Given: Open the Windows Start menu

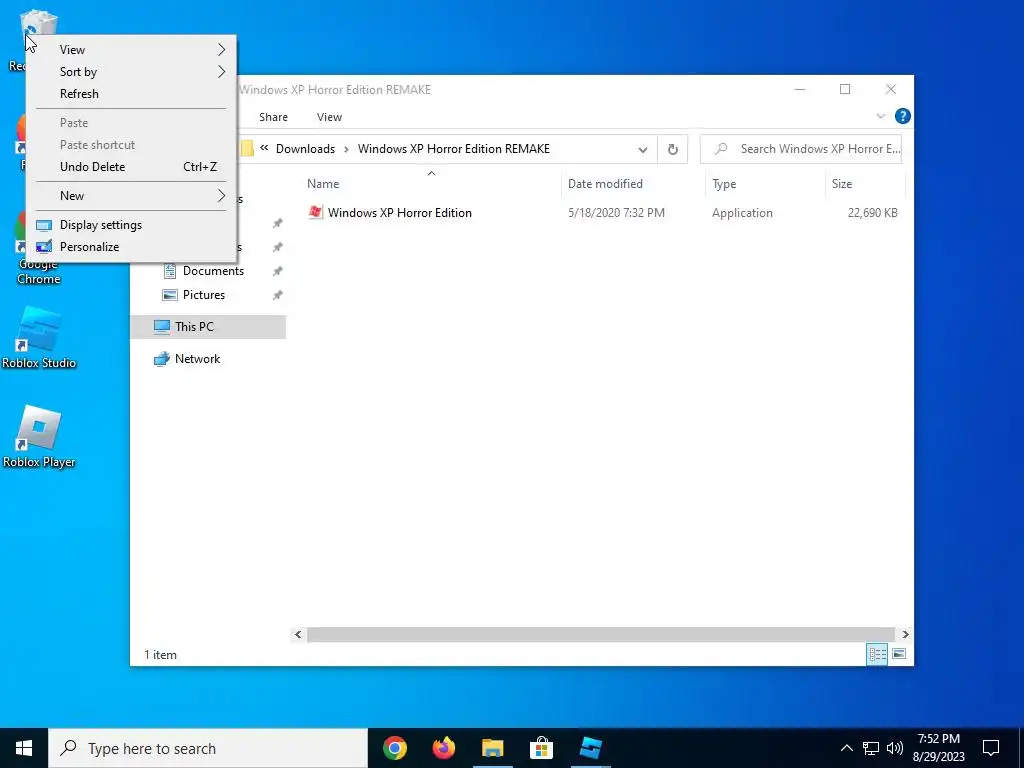Looking at the screenshot, I should (24, 748).
